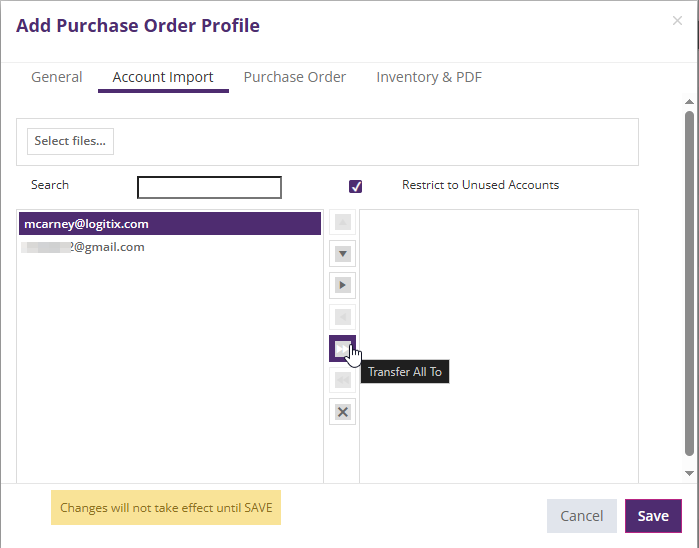Viewport: 699px width, 548px height.
Task: Select the gmail.com account entry
Action: (x=170, y=247)
